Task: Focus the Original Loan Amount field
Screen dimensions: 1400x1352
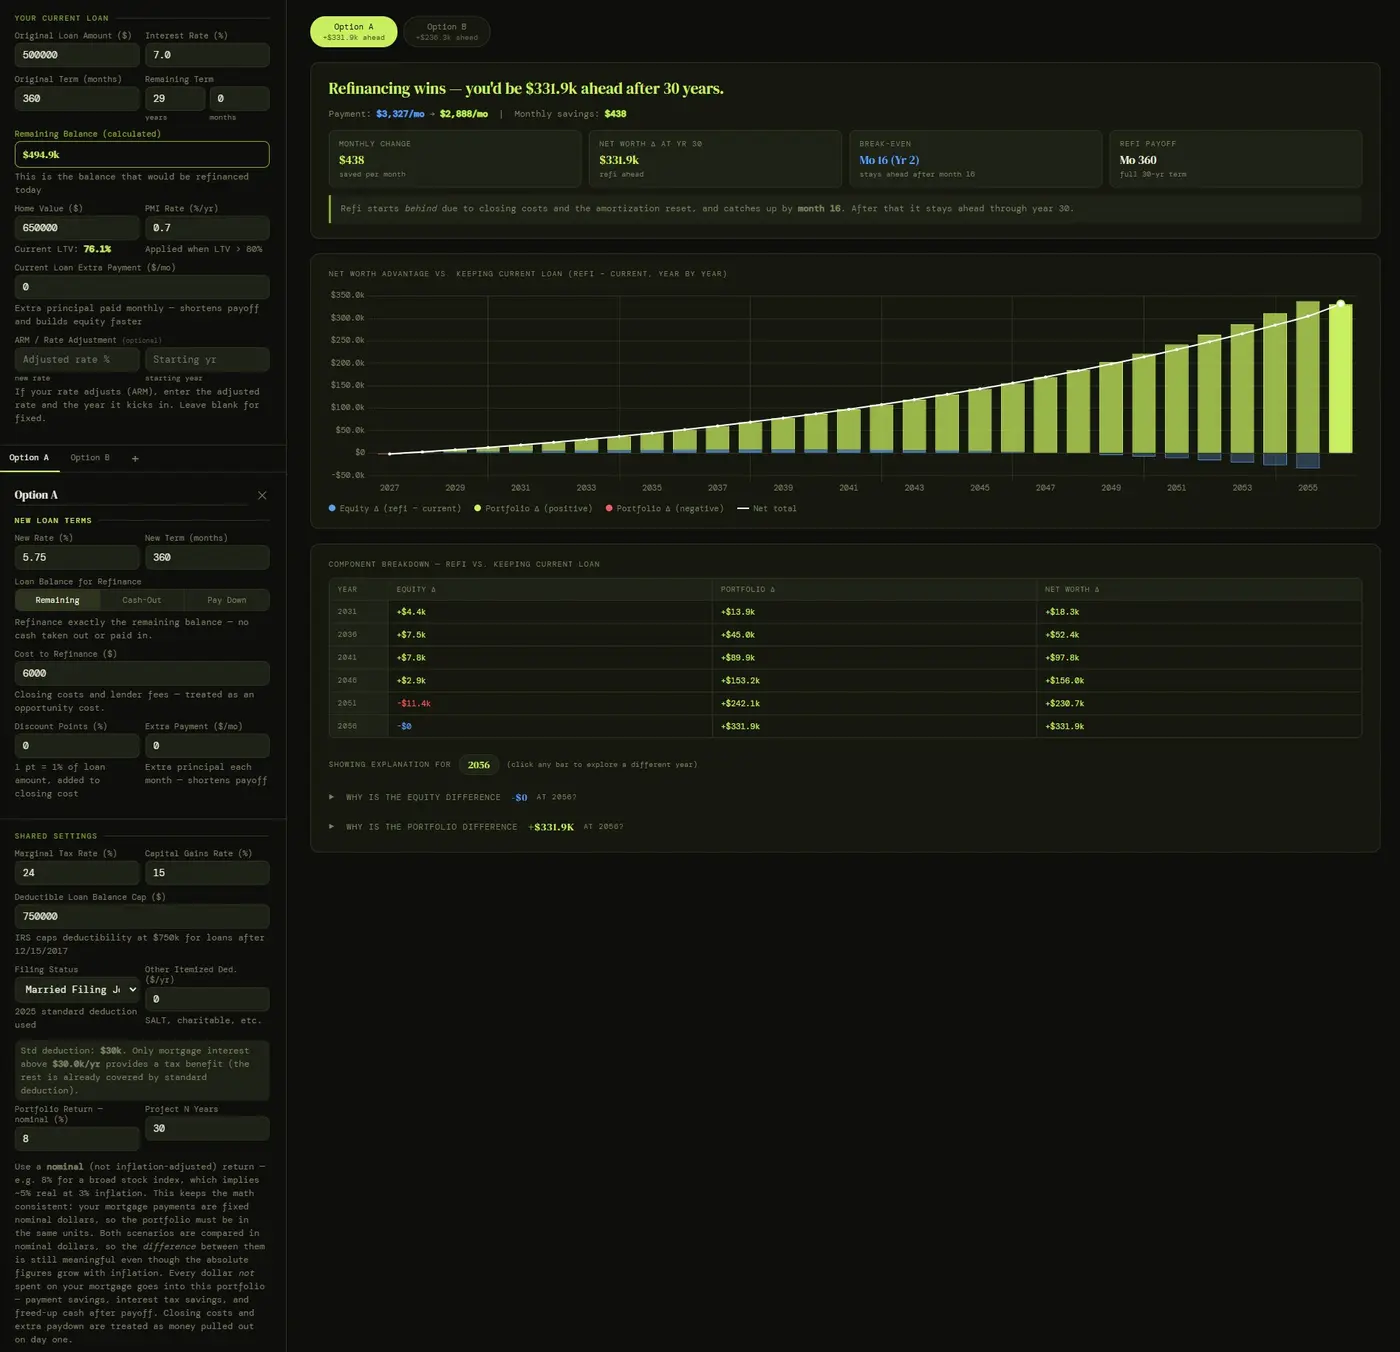Action: pyautogui.click(x=76, y=55)
